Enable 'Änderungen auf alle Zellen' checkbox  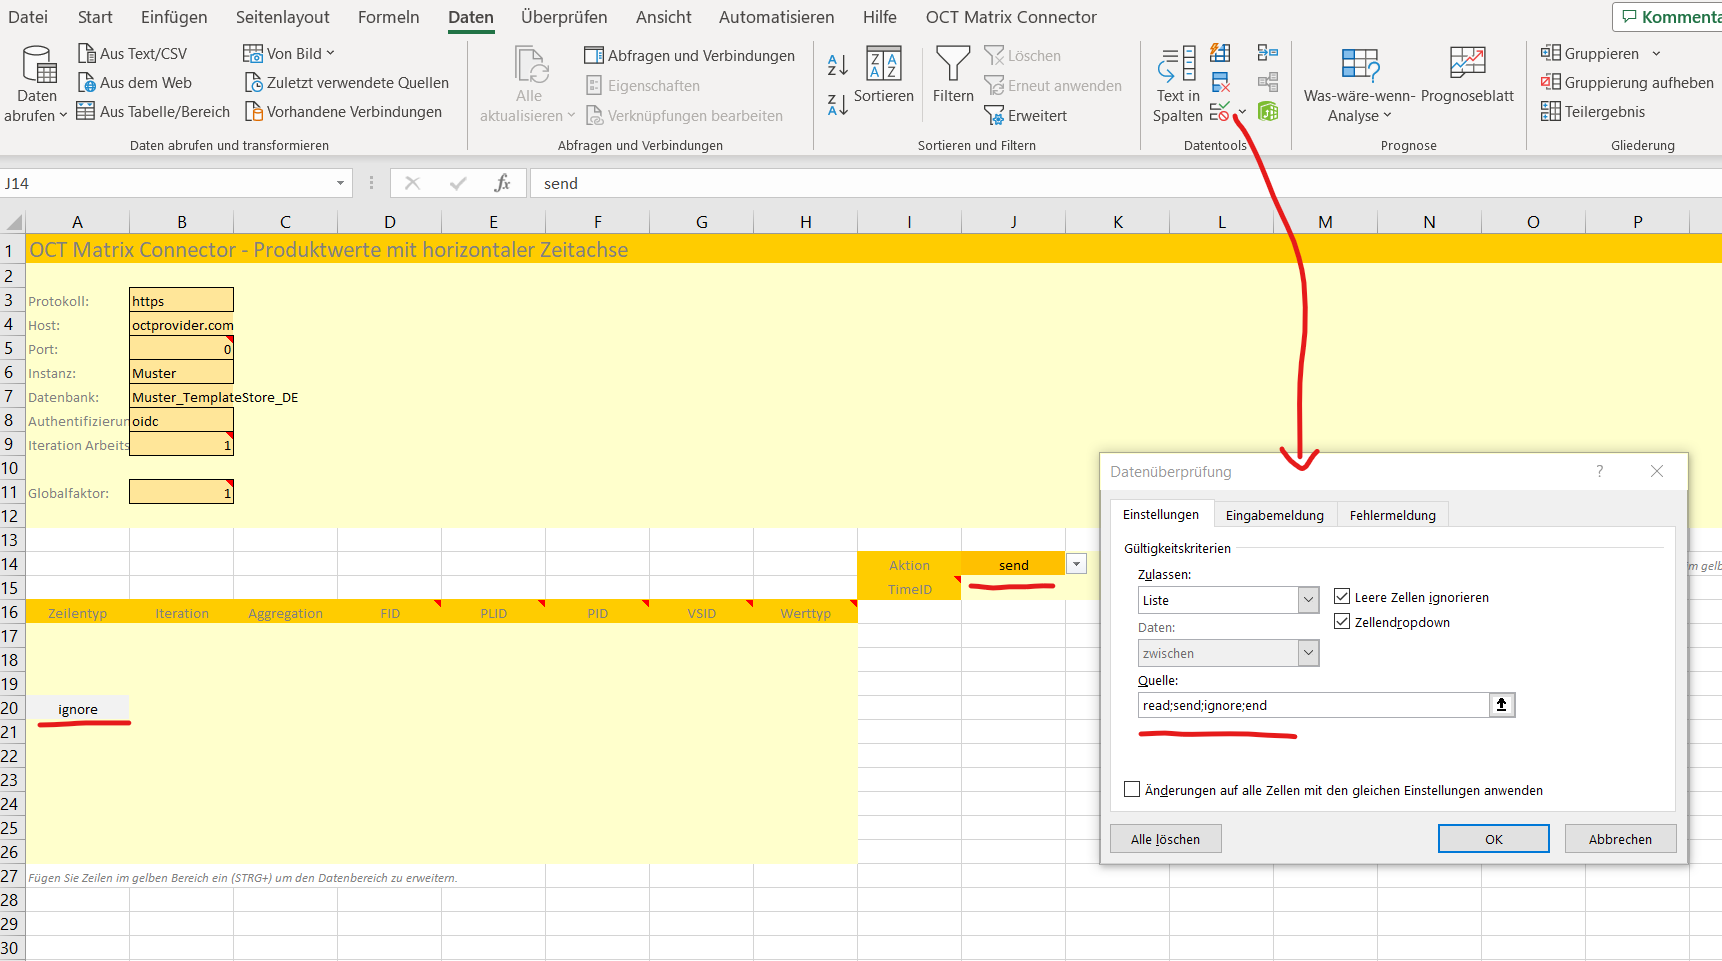(x=1132, y=790)
